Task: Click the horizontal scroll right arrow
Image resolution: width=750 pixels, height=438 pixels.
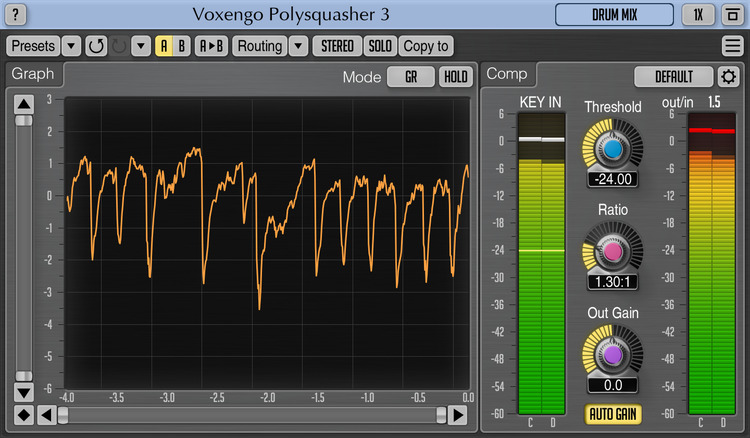Action: point(458,415)
